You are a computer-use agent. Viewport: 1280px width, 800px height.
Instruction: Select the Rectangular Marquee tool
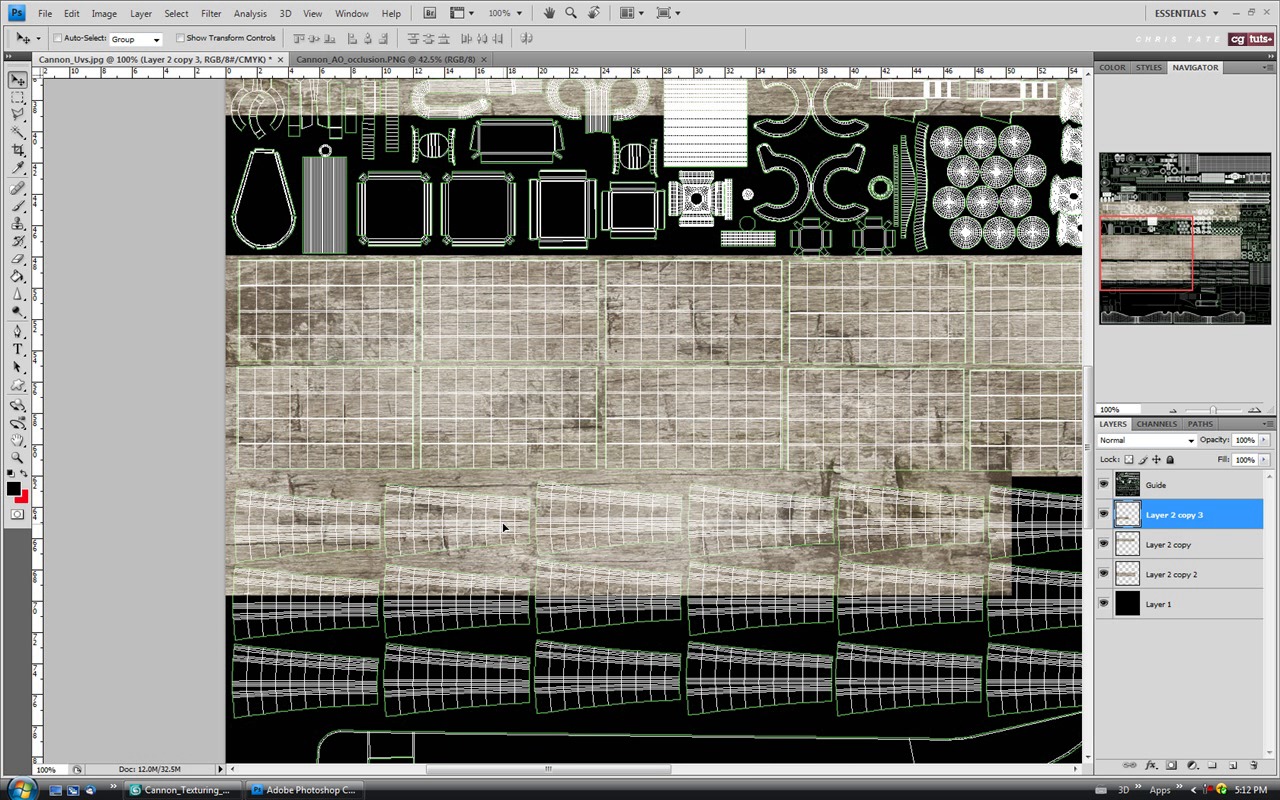[18, 97]
